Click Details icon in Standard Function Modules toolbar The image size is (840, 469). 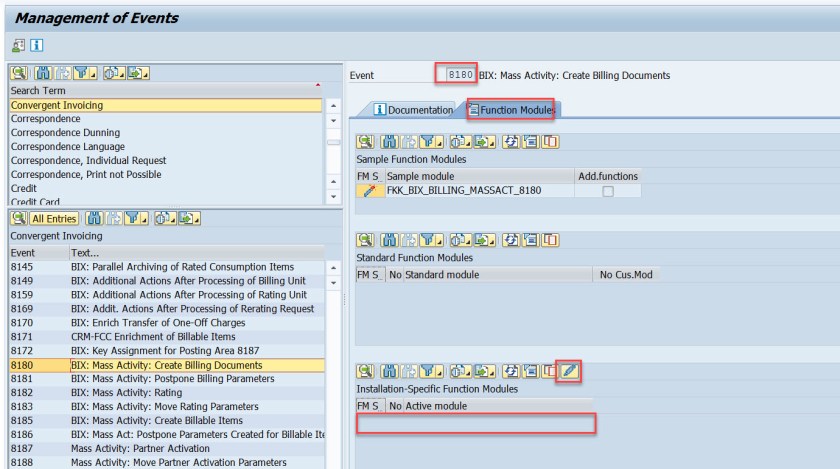tap(365, 240)
